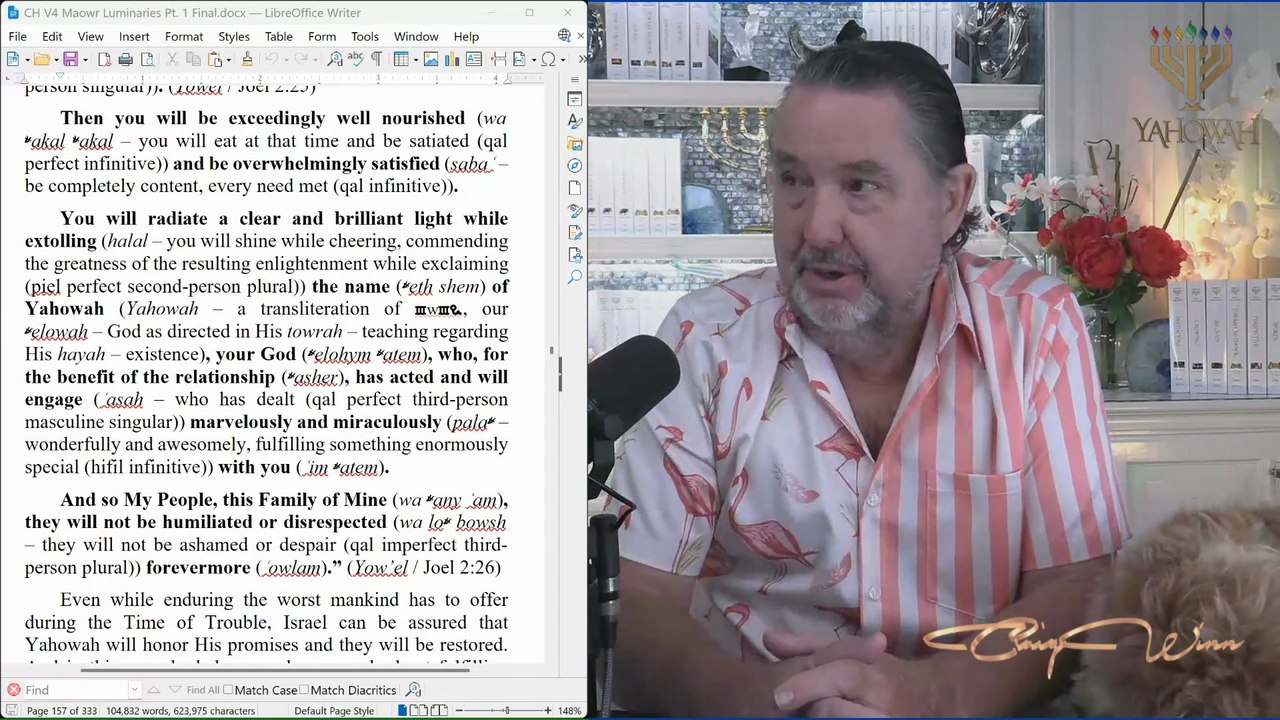This screenshot has height=720, width=1280.
Task: Open the View menu
Action: point(90,37)
